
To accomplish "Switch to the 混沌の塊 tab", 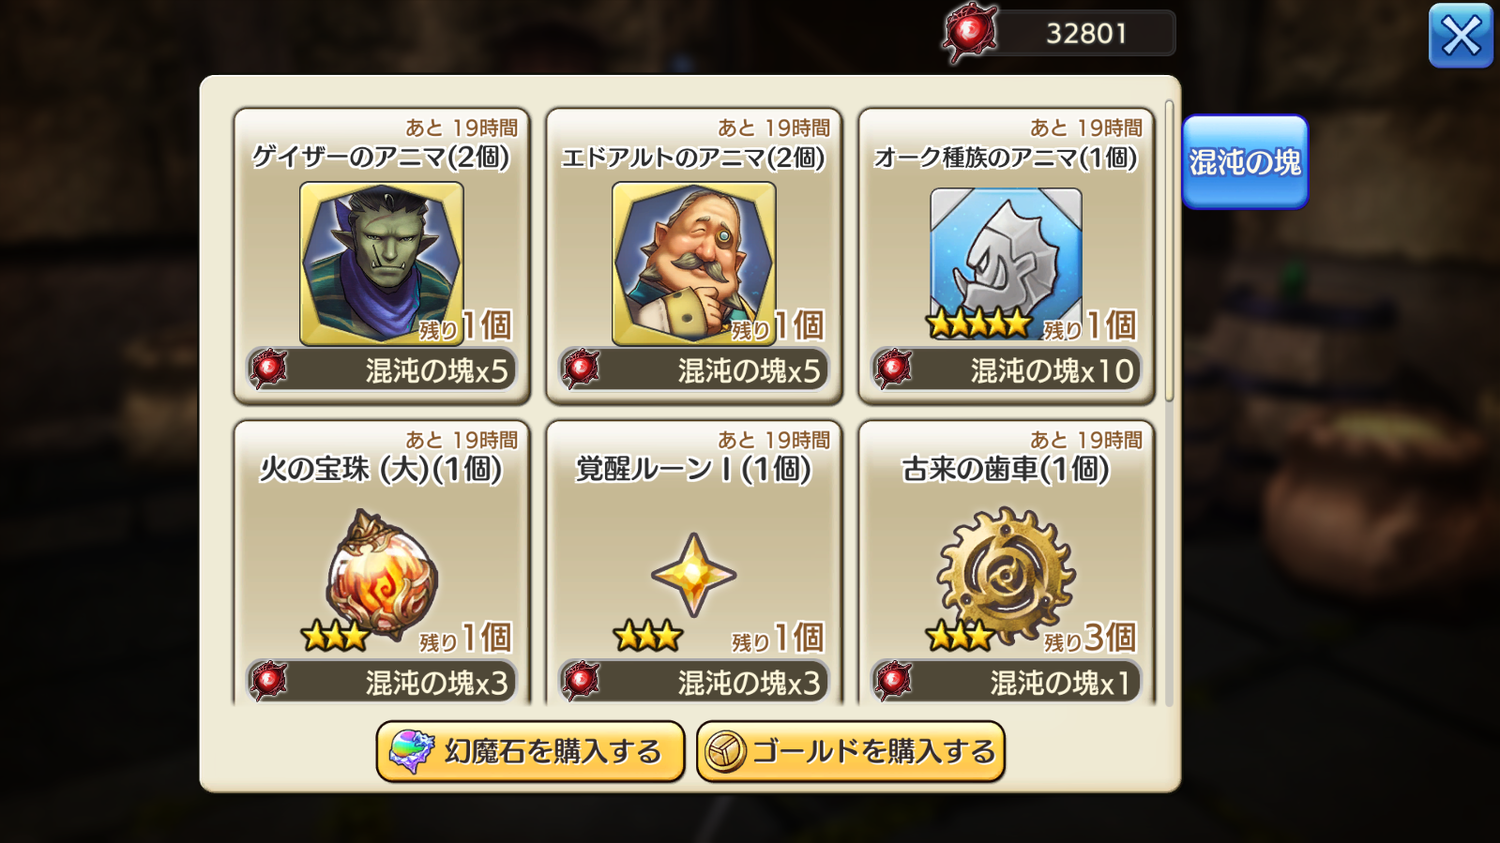I will tap(1245, 162).
